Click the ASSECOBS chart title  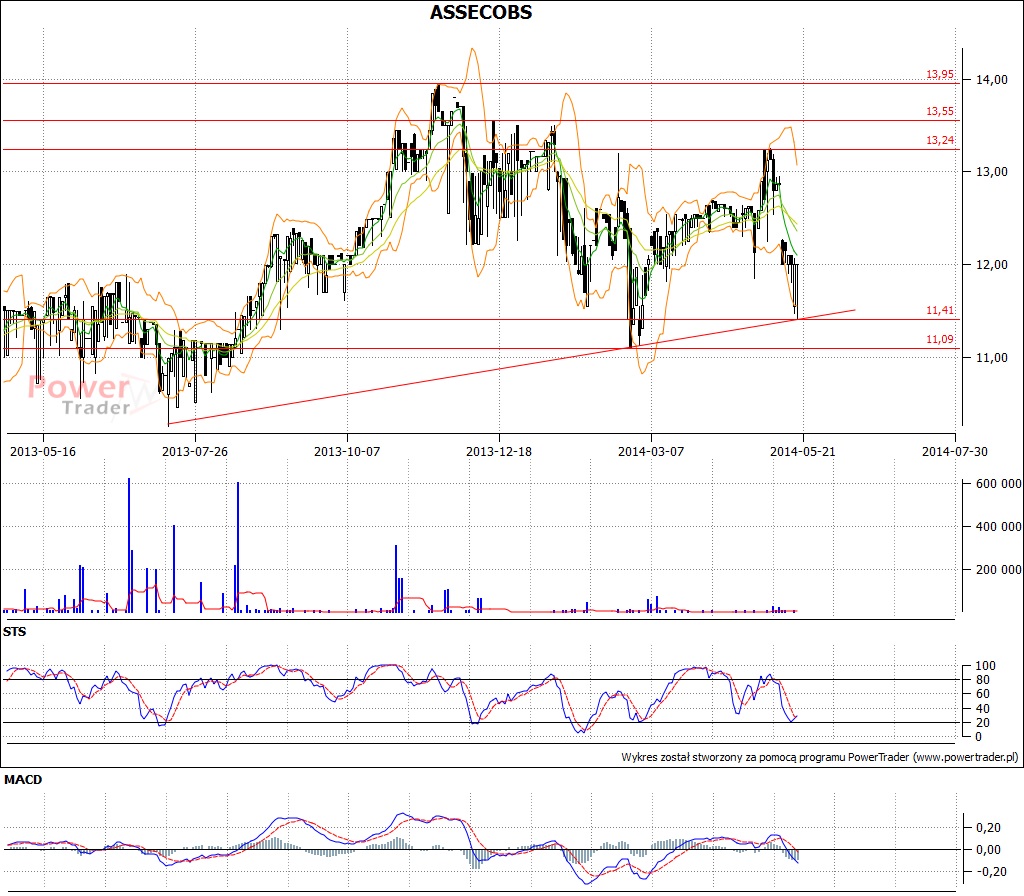tap(481, 12)
